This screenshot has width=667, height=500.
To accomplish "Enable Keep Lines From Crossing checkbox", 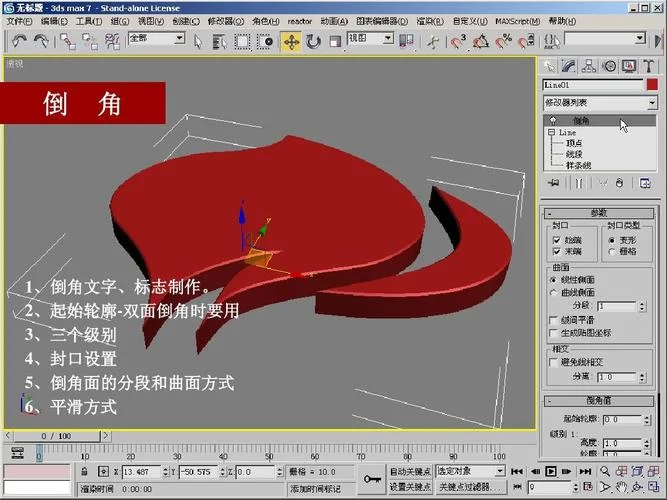I will click(x=553, y=362).
